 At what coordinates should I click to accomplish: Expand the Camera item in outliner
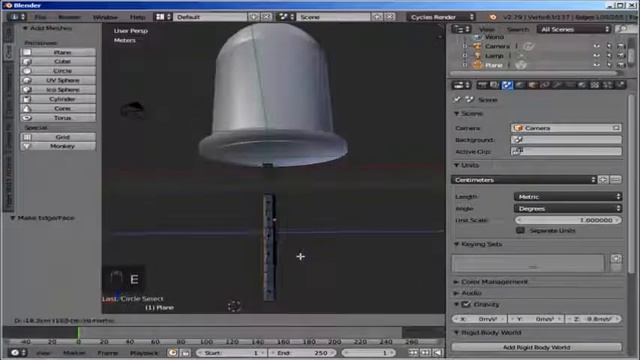pyautogui.click(x=465, y=46)
